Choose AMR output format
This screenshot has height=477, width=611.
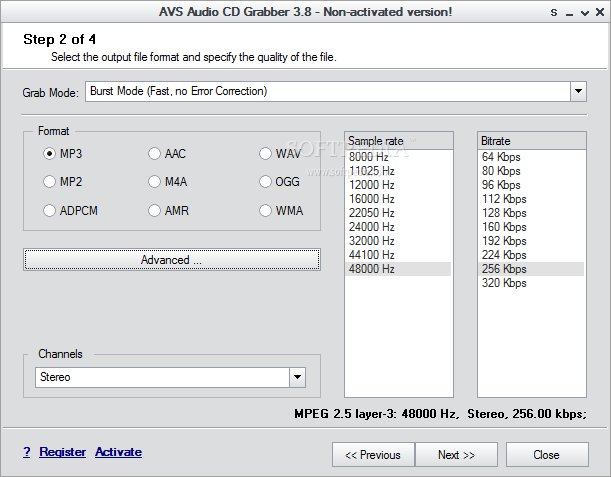[154, 210]
